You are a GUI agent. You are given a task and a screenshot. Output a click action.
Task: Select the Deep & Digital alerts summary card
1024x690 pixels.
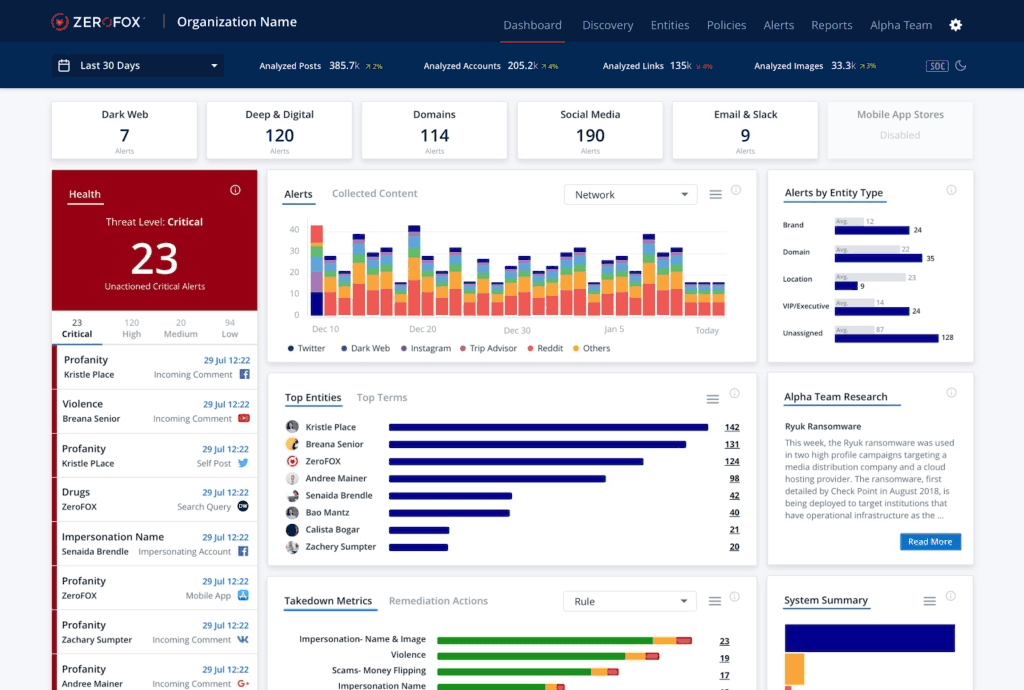281,130
